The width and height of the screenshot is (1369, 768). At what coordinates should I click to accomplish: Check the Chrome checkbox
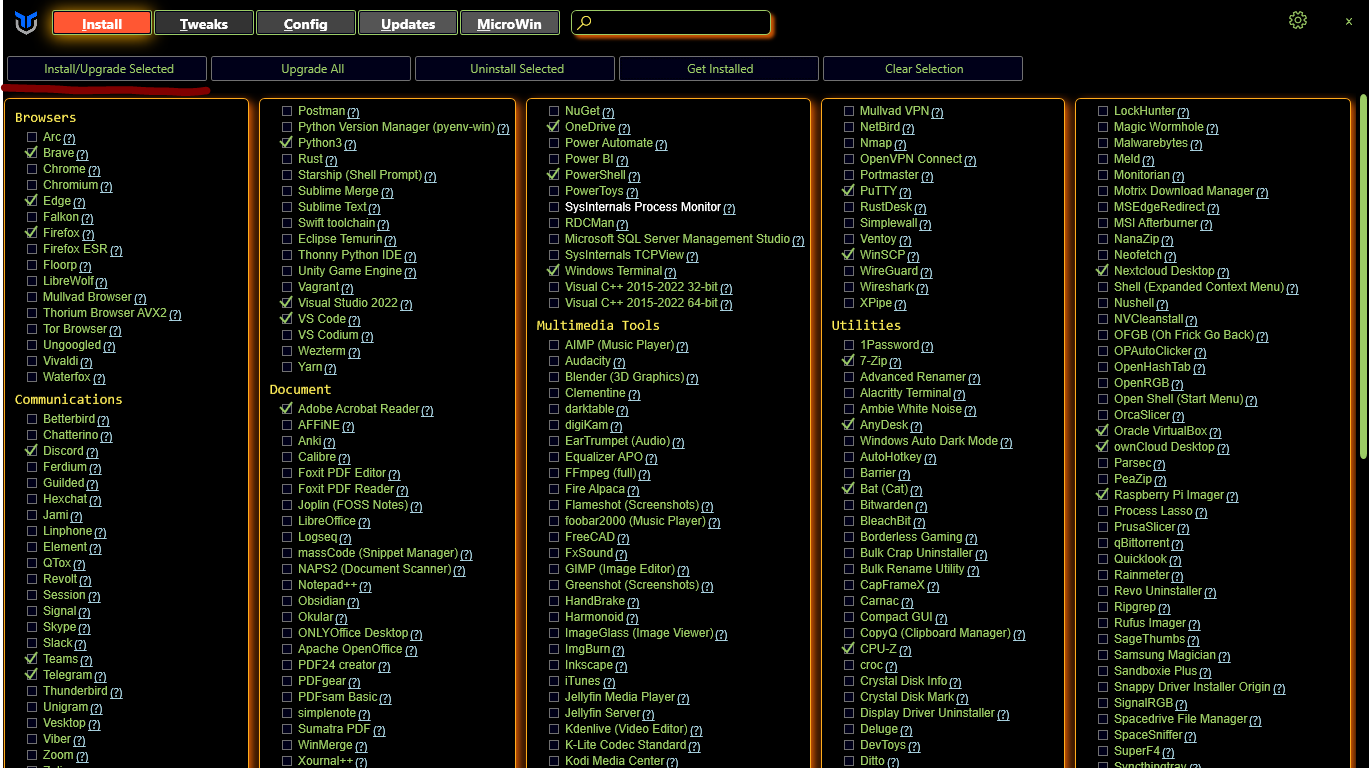click(x=32, y=169)
